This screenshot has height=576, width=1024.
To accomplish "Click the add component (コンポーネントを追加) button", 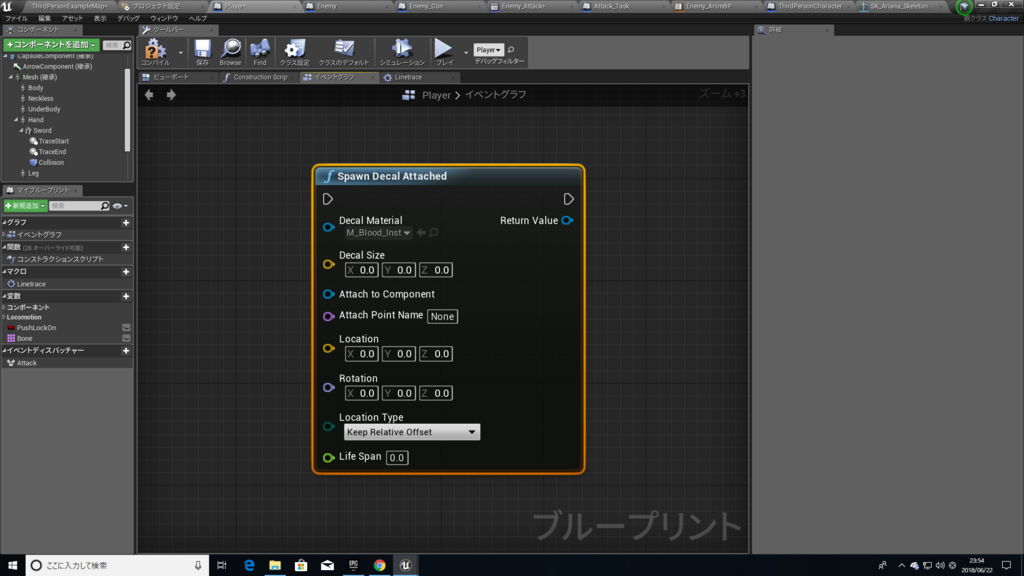I will pyautogui.click(x=51, y=44).
